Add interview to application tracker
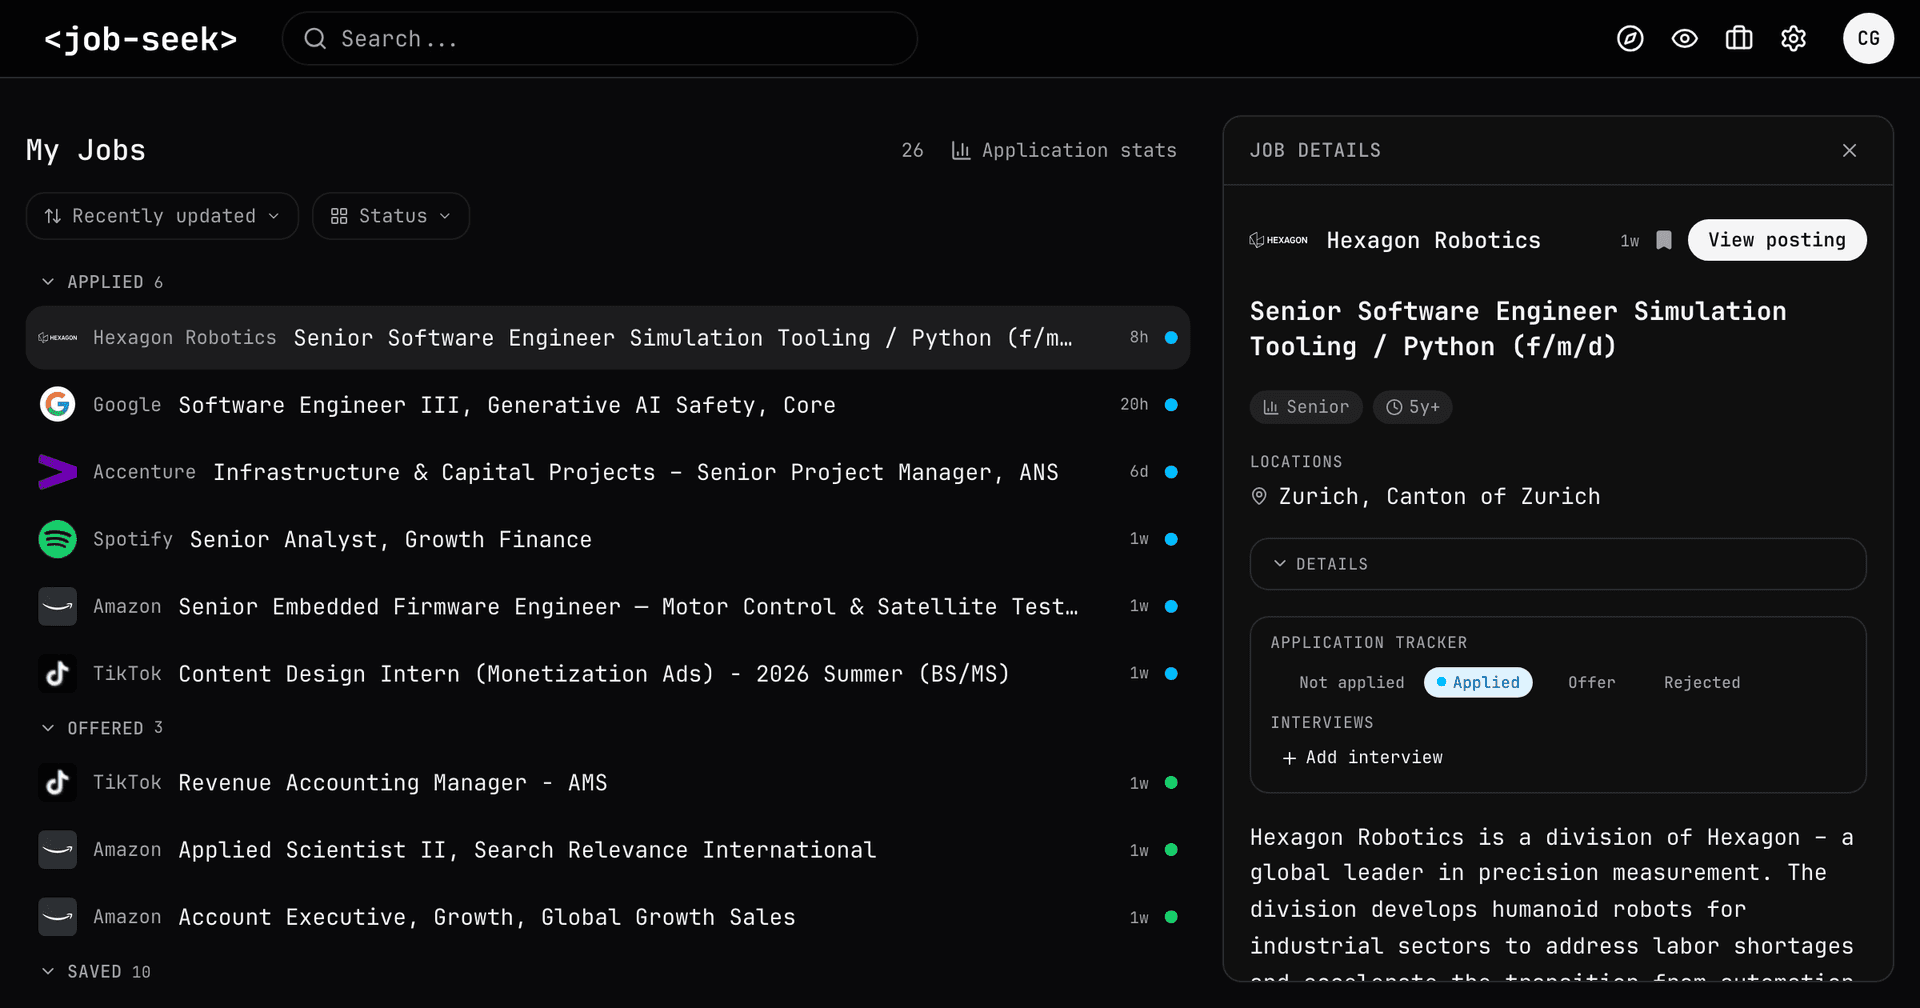The height and width of the screenshot is (1008, 1920). click(x=1362, y=758)
